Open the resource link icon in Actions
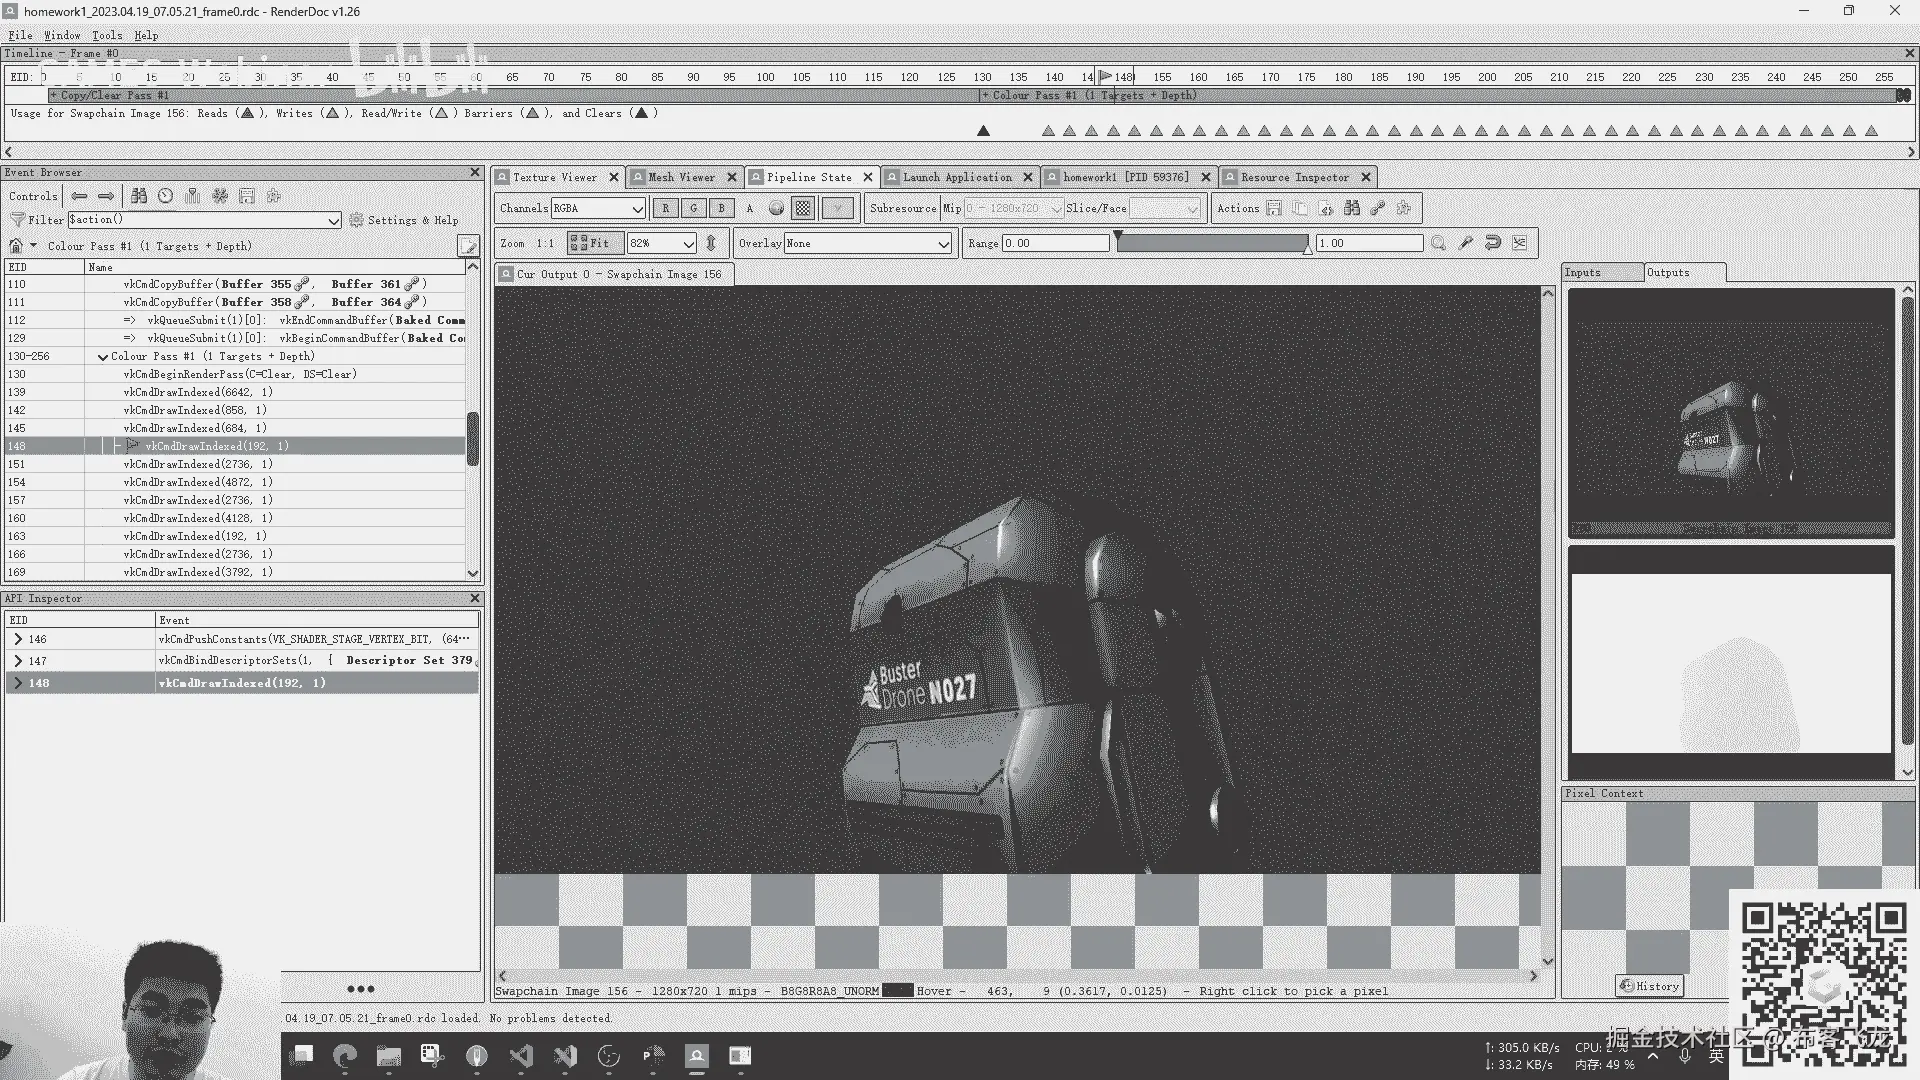The image size is (1920, 1080). click(x=1378, y=208)
